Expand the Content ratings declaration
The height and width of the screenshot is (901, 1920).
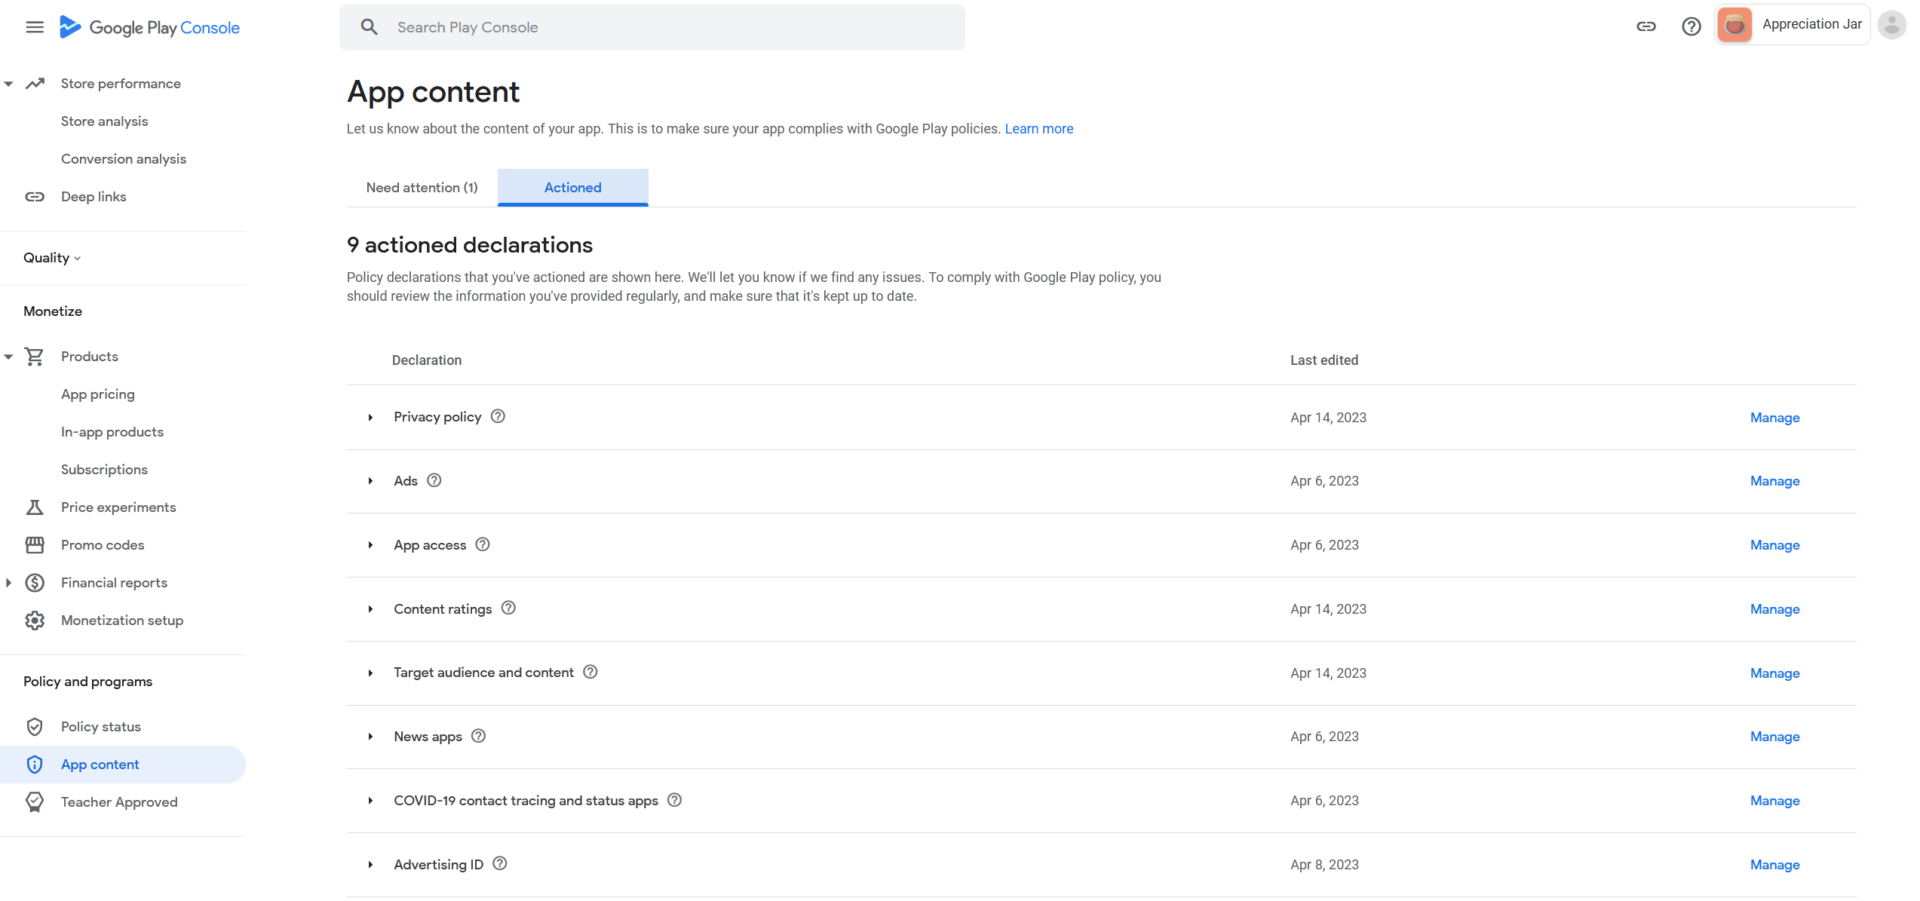click(369, 609)
